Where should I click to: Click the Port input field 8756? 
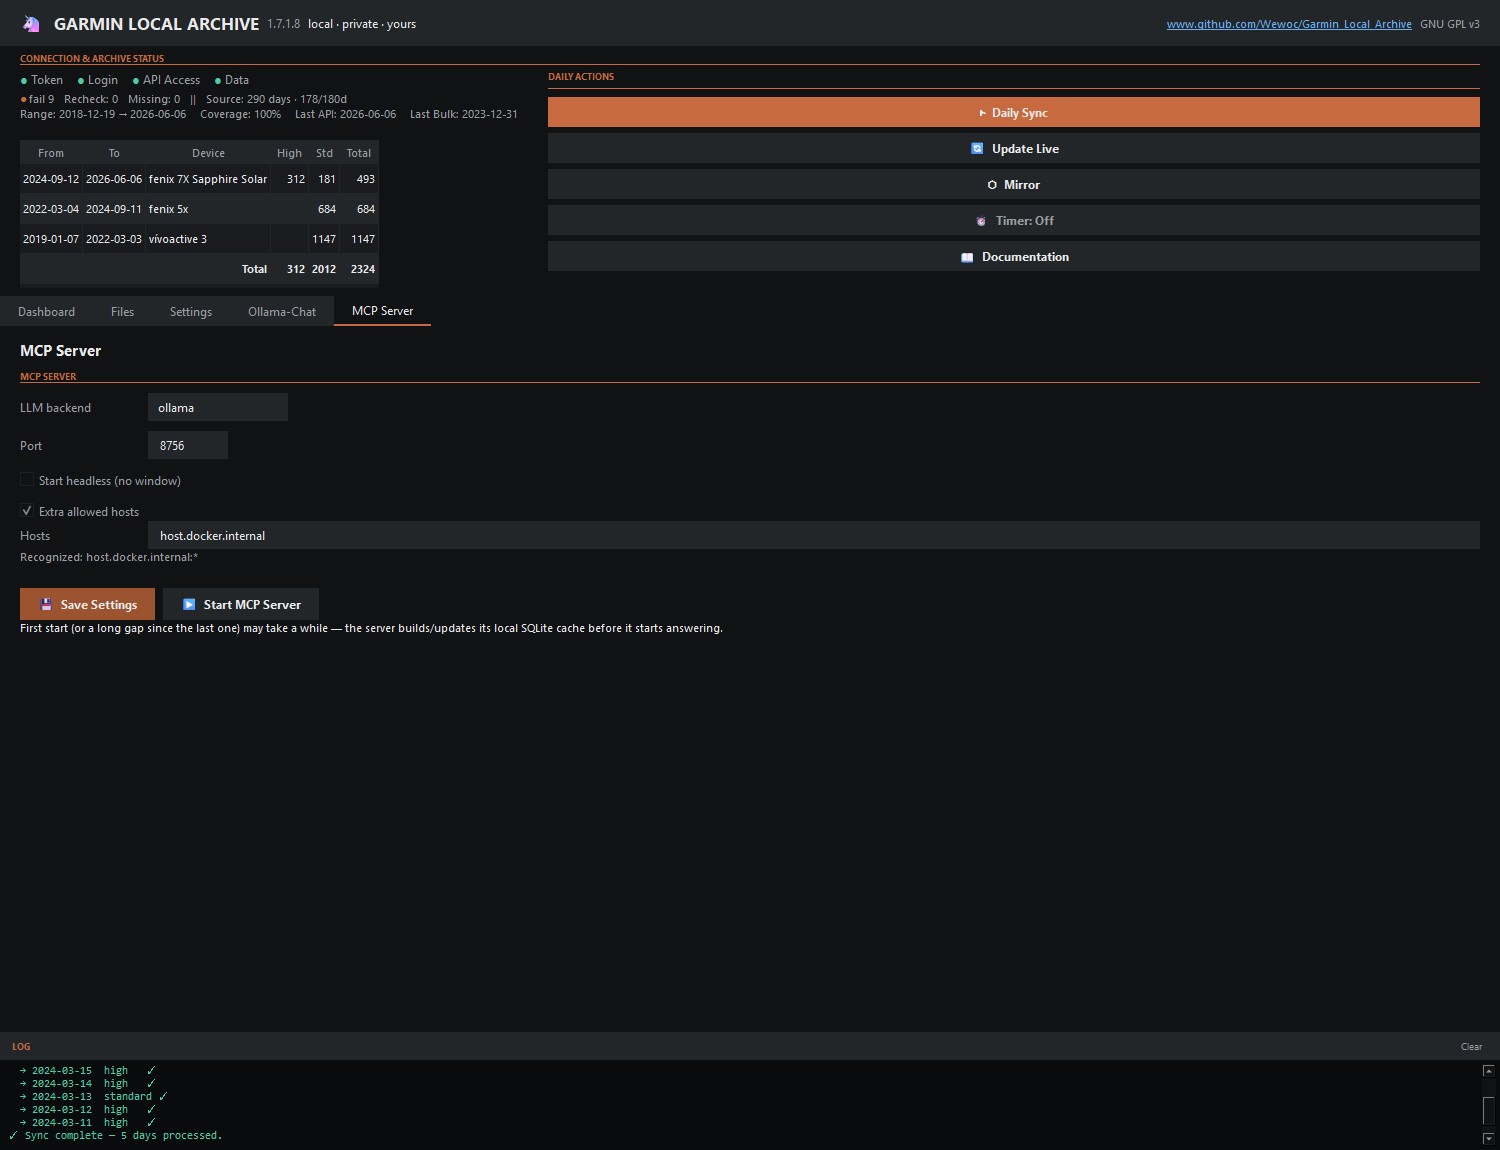pyautogui.click(x=188, y=445)
